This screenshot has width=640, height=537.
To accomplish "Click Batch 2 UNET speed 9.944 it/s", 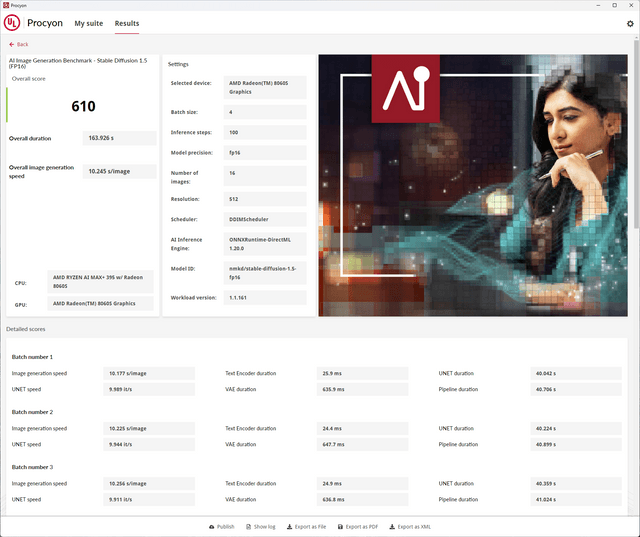I will [149, 444].
